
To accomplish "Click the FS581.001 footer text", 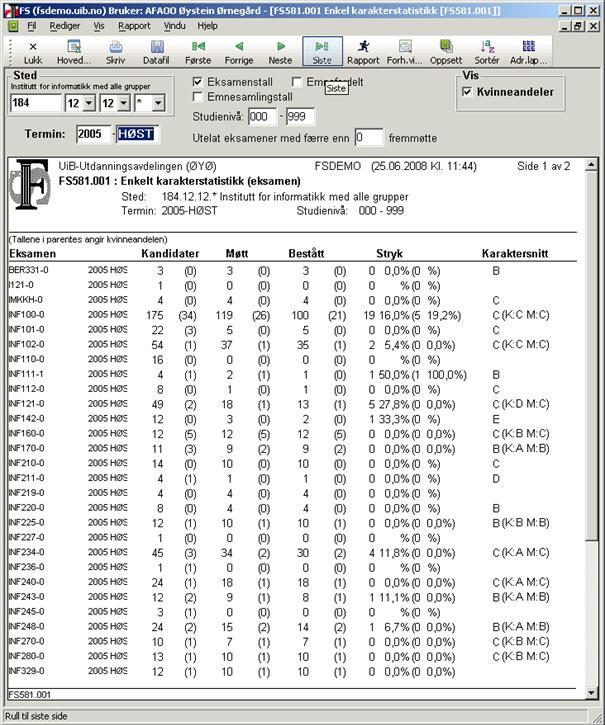I will 30,694.
